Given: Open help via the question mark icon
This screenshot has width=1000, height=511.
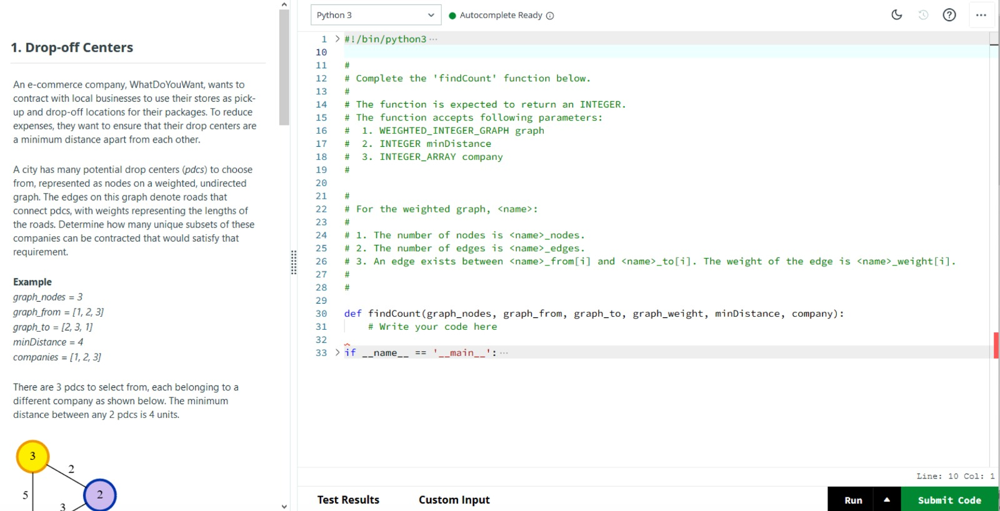Looking at the screenshot, I should [949, 15].
